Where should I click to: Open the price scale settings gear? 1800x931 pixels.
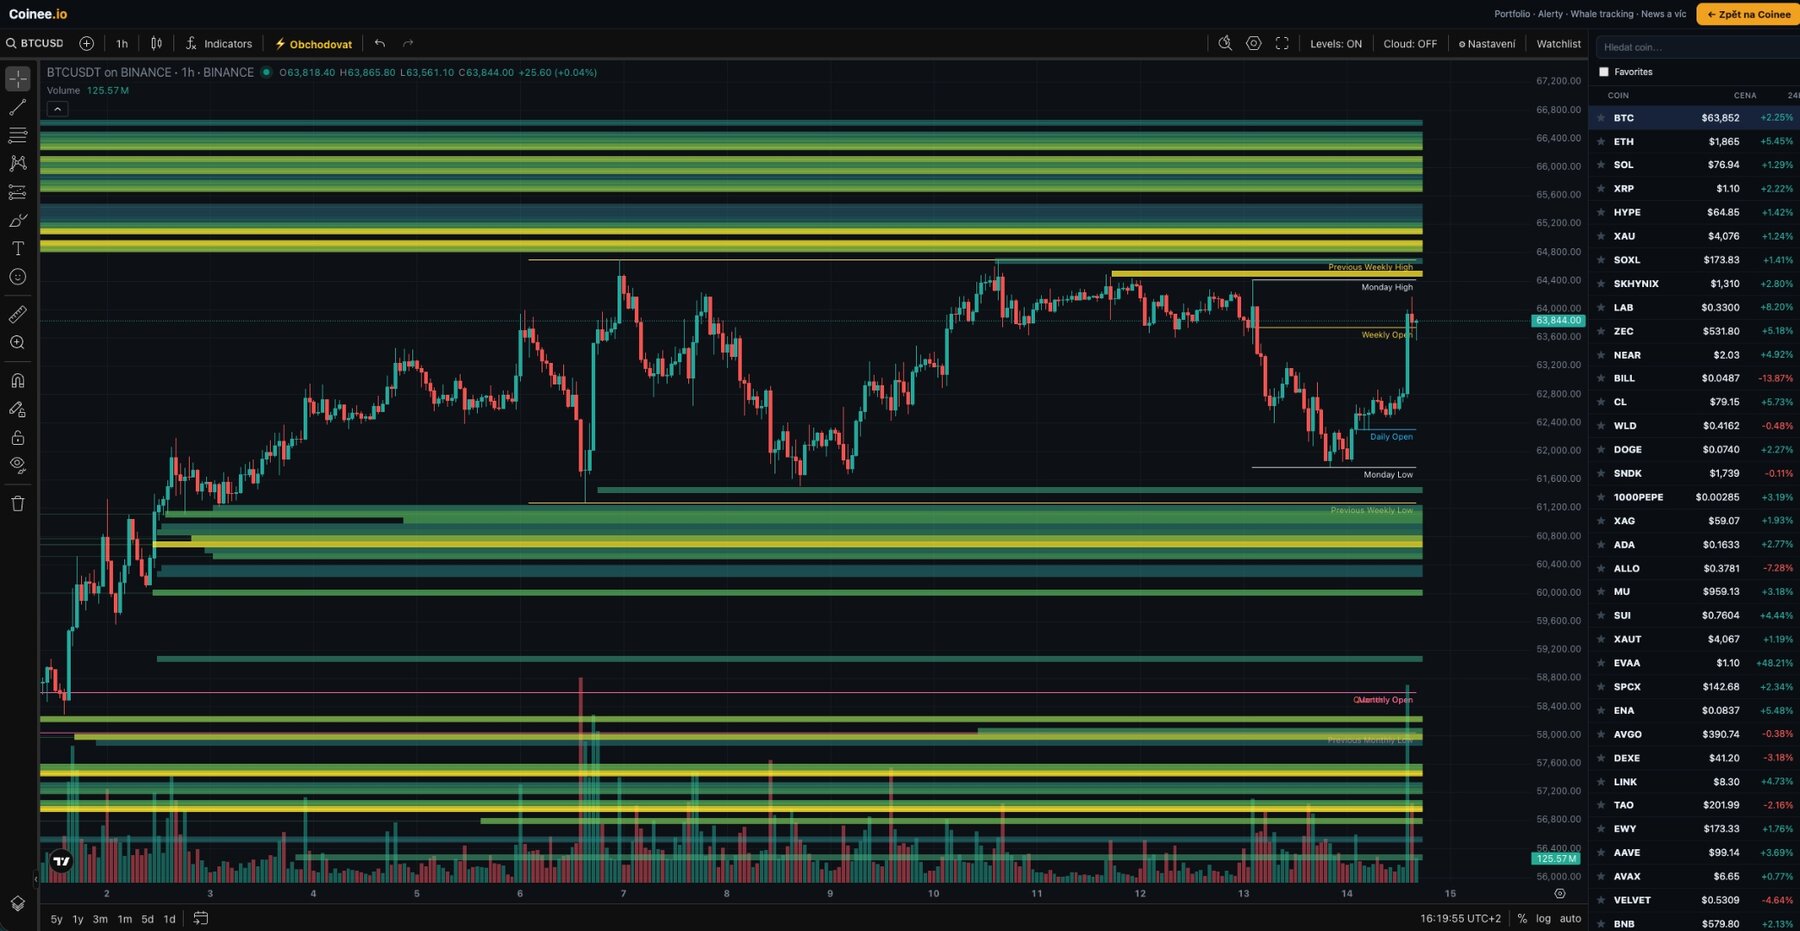tap(1560, 894)
